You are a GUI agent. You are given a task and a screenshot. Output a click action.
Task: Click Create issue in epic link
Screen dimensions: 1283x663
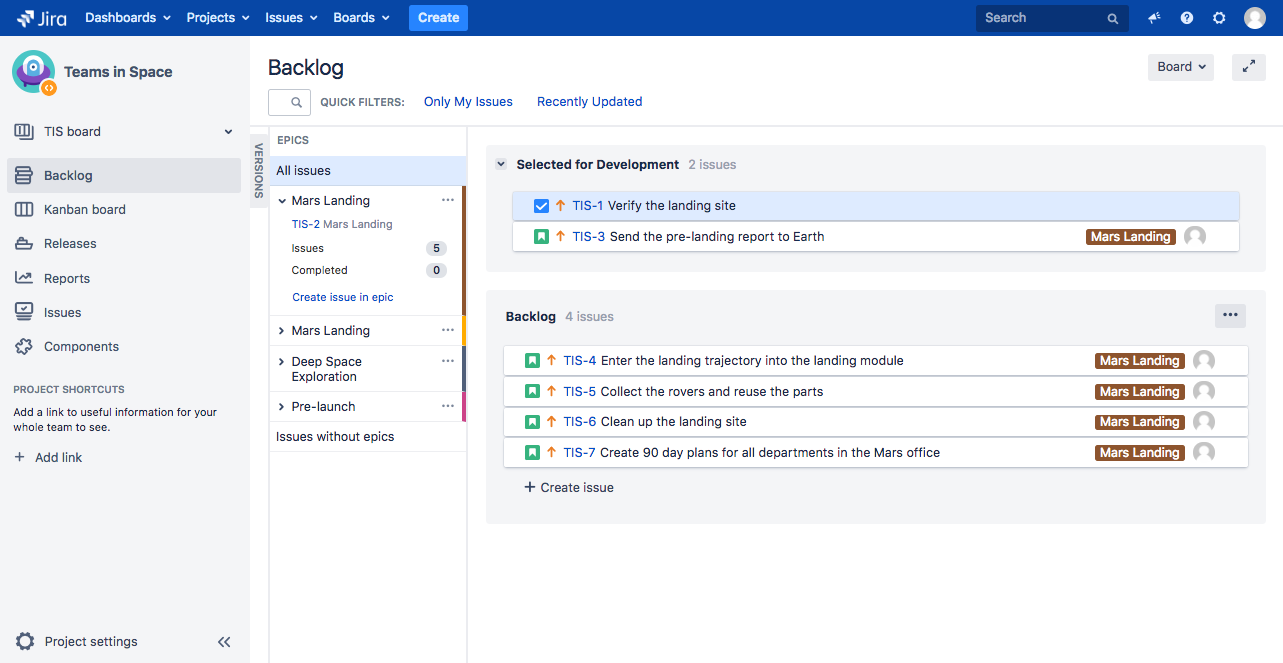click(343, 297)
